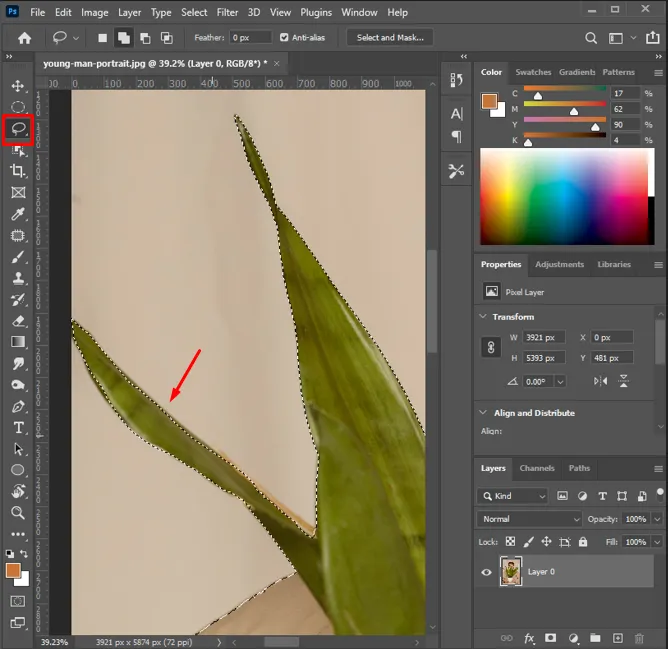Delete layer using the trash icon
The width and height of the screenshot is (668, 649).
tap(639, 638)
